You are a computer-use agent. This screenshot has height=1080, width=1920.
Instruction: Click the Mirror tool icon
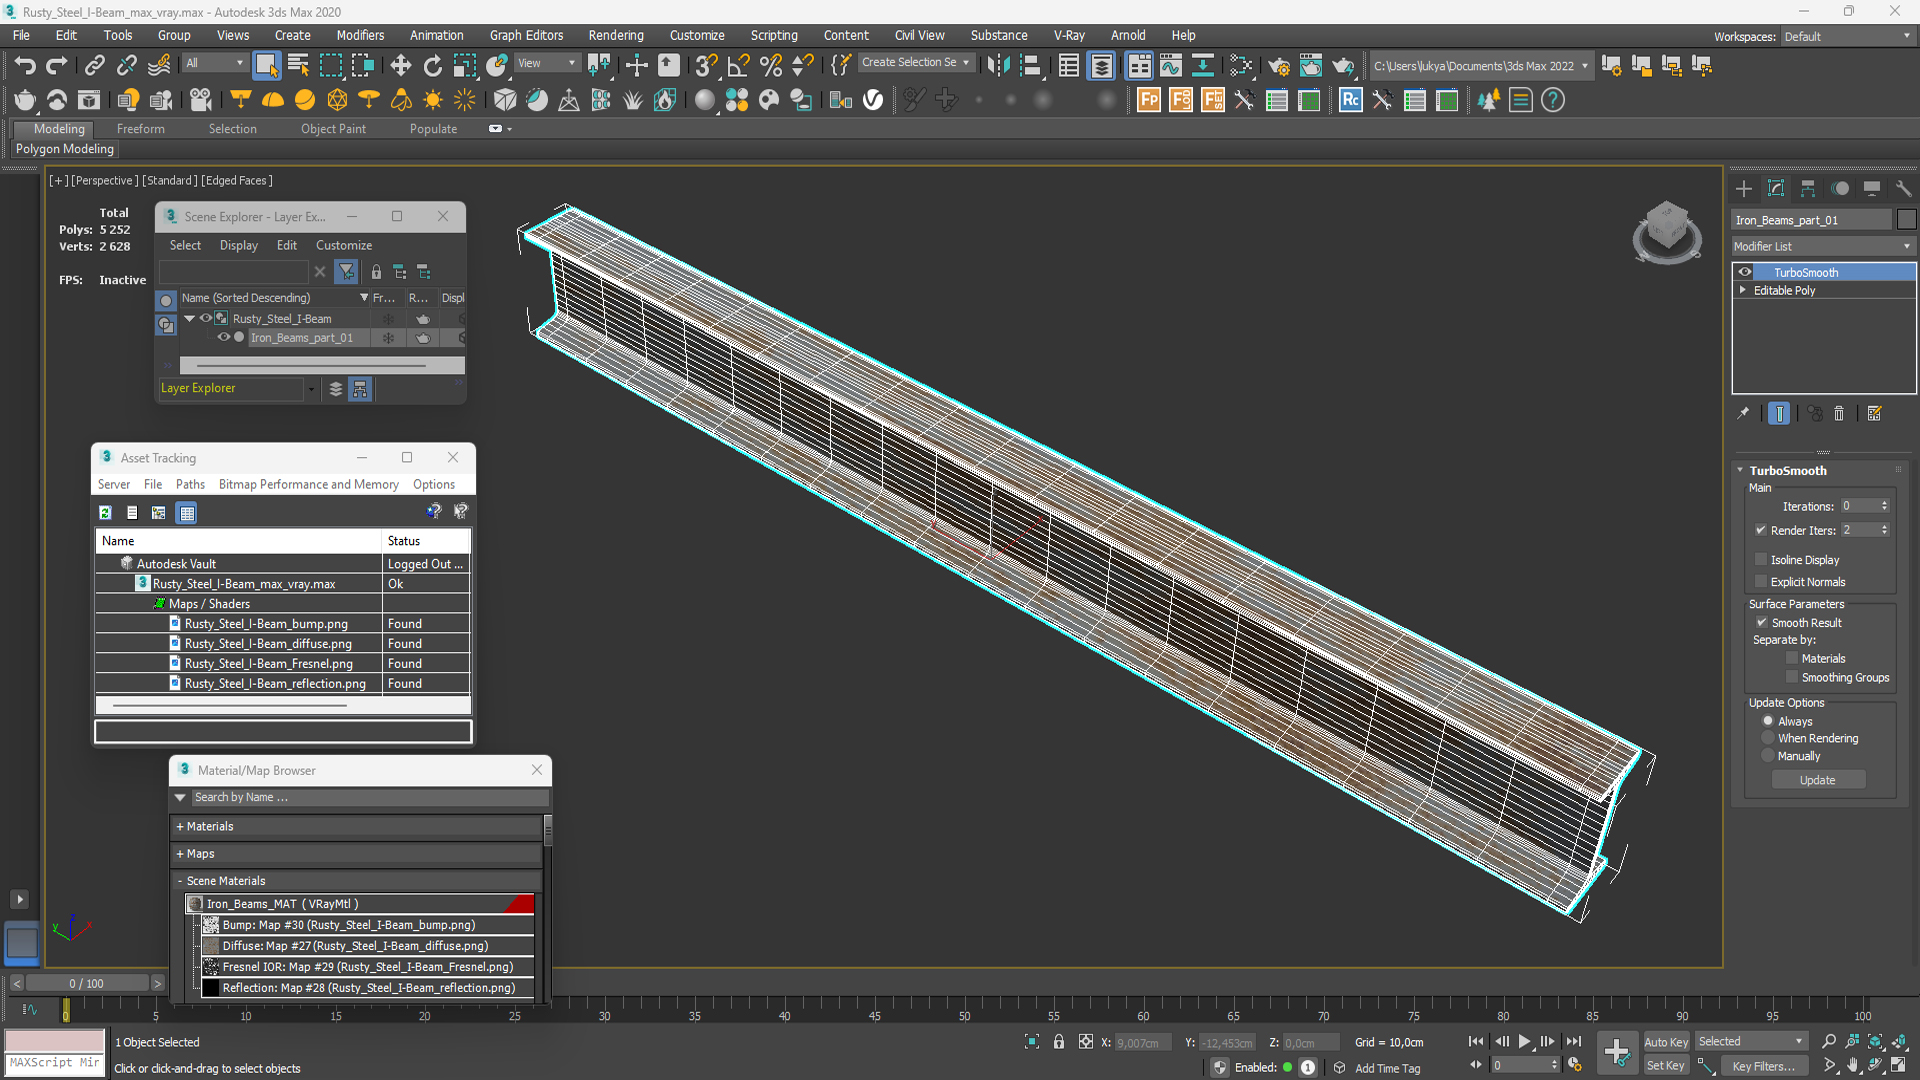998,66
